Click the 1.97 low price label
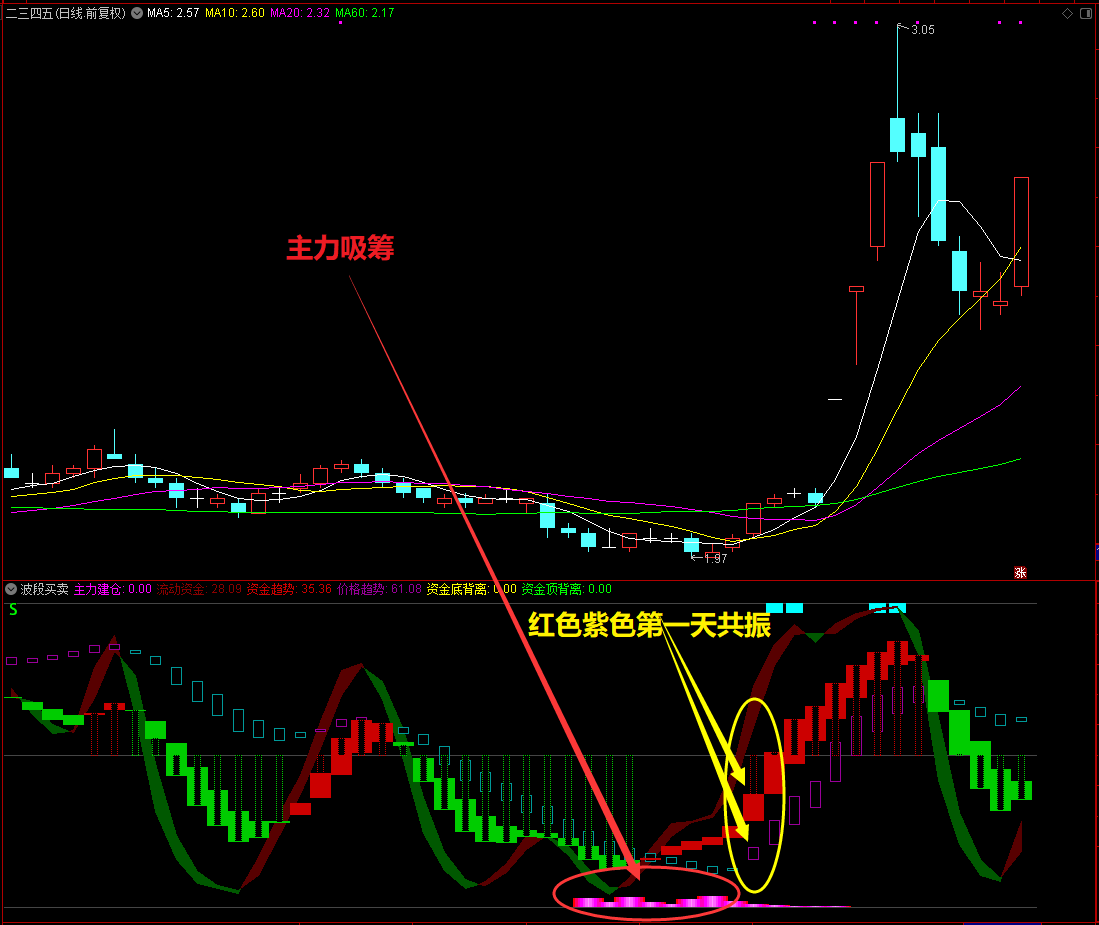Screen dimensions: 1099x925 pos(716,559)
